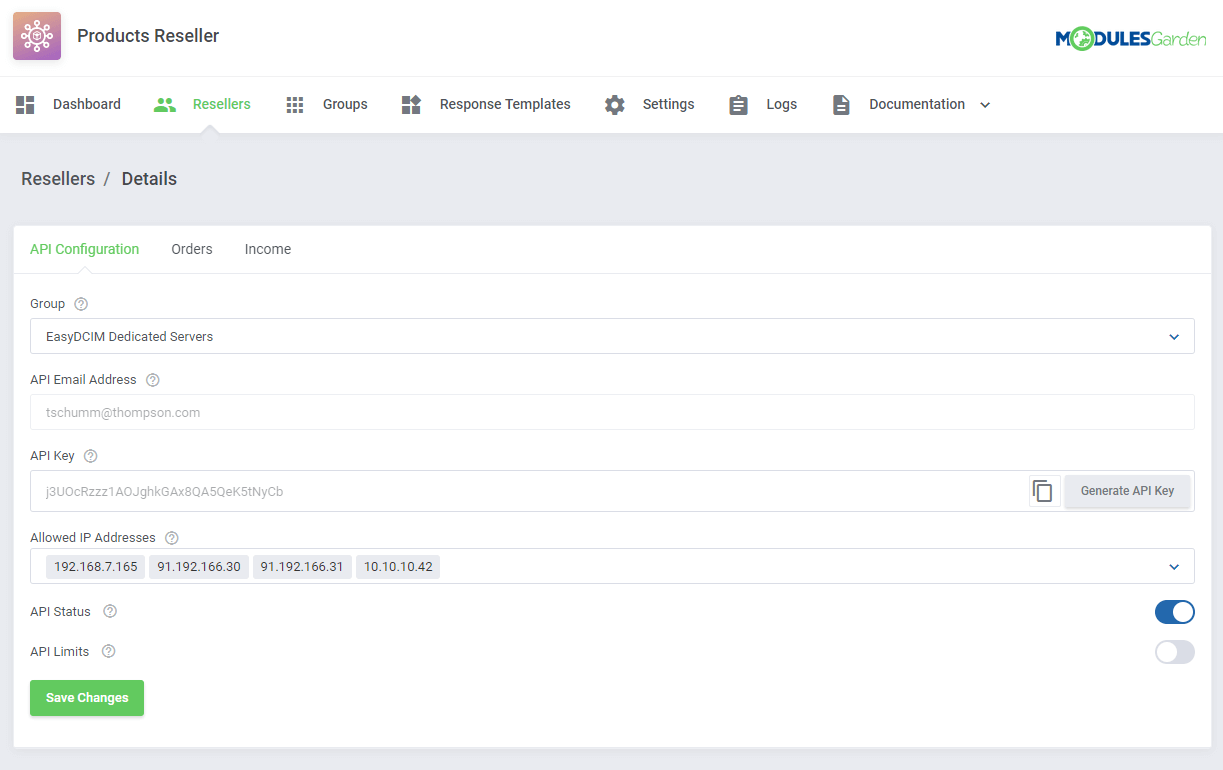The height and width of the screenshot is (770, 1223).
Task: Click the Documentation document icon
Action: pyautogui.click(x=840, y=104)
